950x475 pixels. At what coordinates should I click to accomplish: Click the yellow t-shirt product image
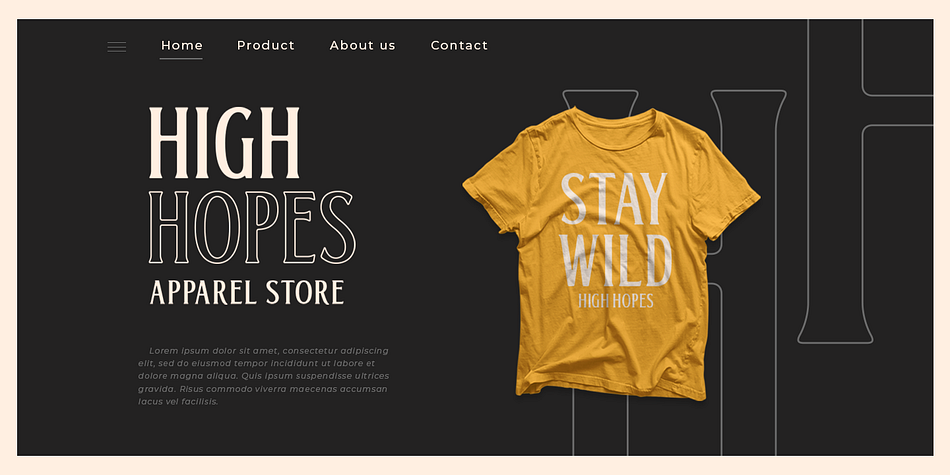(x=609, y=253)
